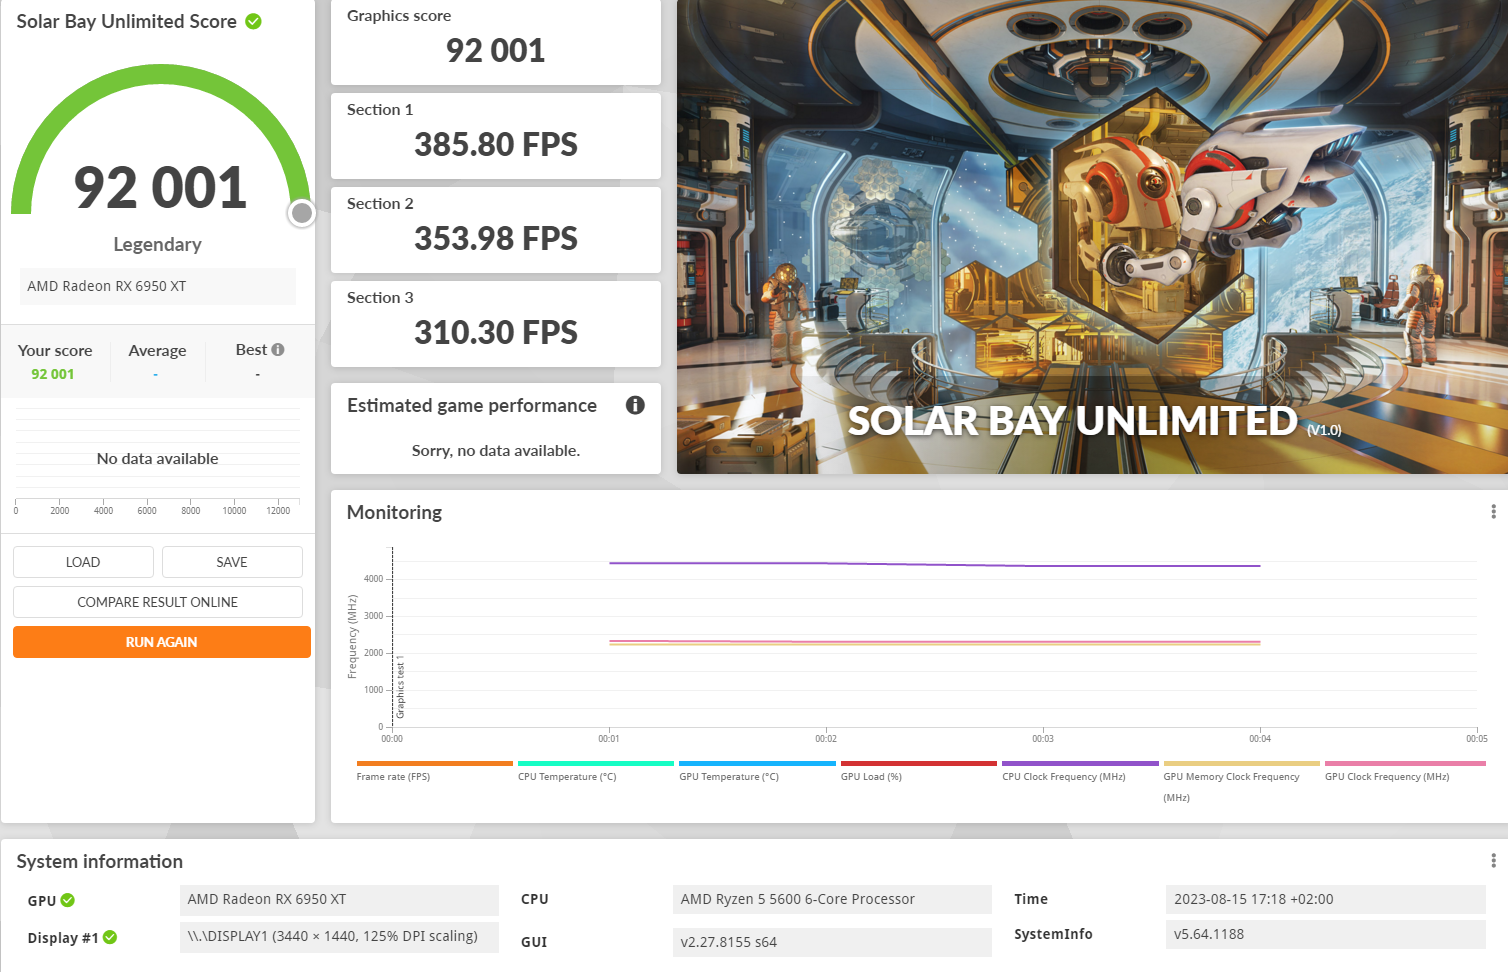Click the gray knob on the score gauge
Image resolution: width=1508 pixels, height=972 pixels.
[301, 213]
